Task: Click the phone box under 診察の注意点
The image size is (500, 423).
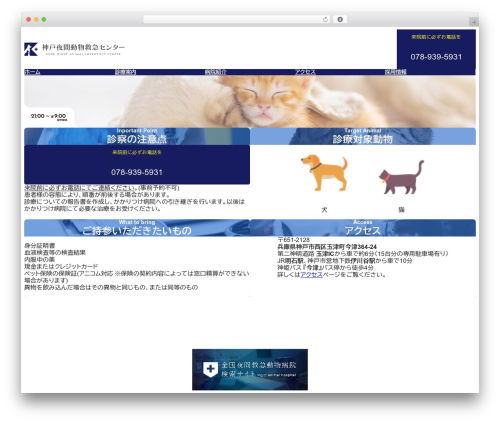Action: [137, 164]
